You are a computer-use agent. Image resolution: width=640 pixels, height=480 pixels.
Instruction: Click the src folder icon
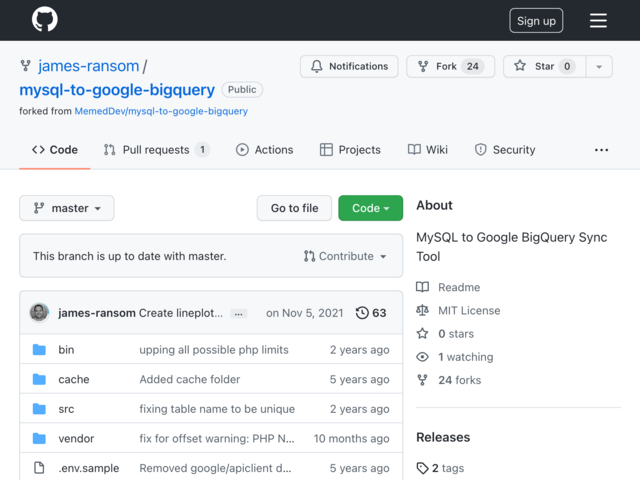tap(39, 409)
